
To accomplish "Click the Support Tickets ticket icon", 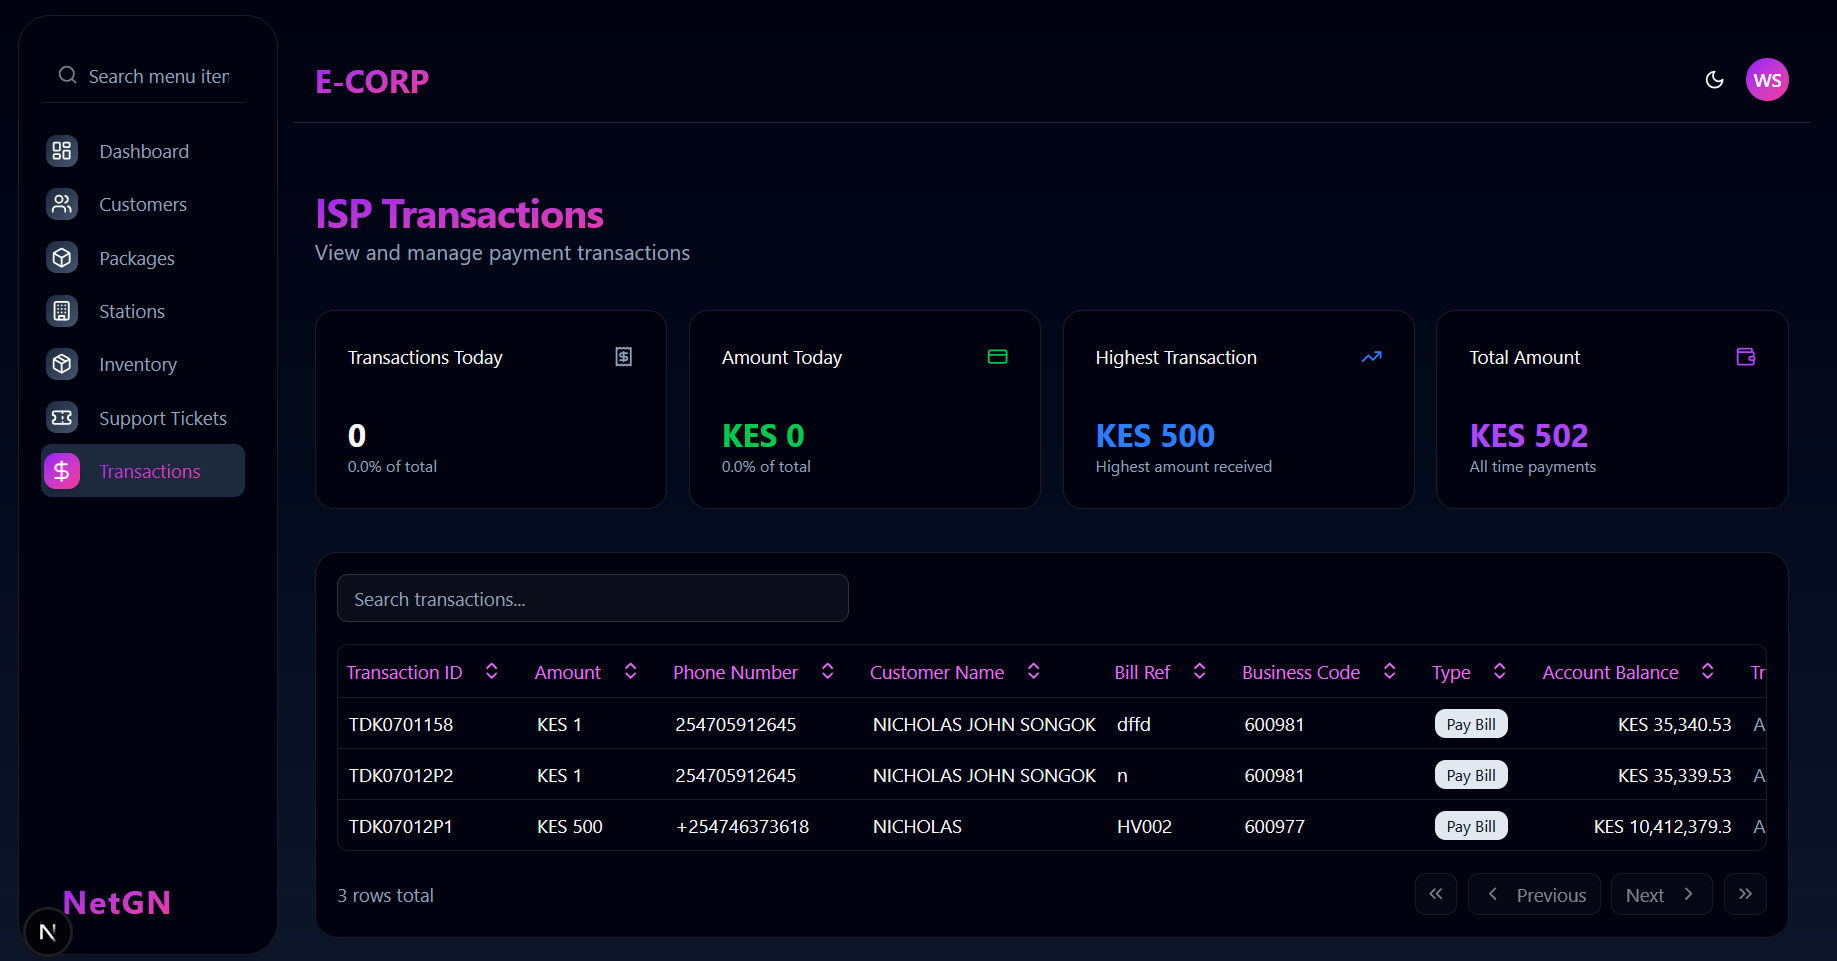I will click(62, 418).
